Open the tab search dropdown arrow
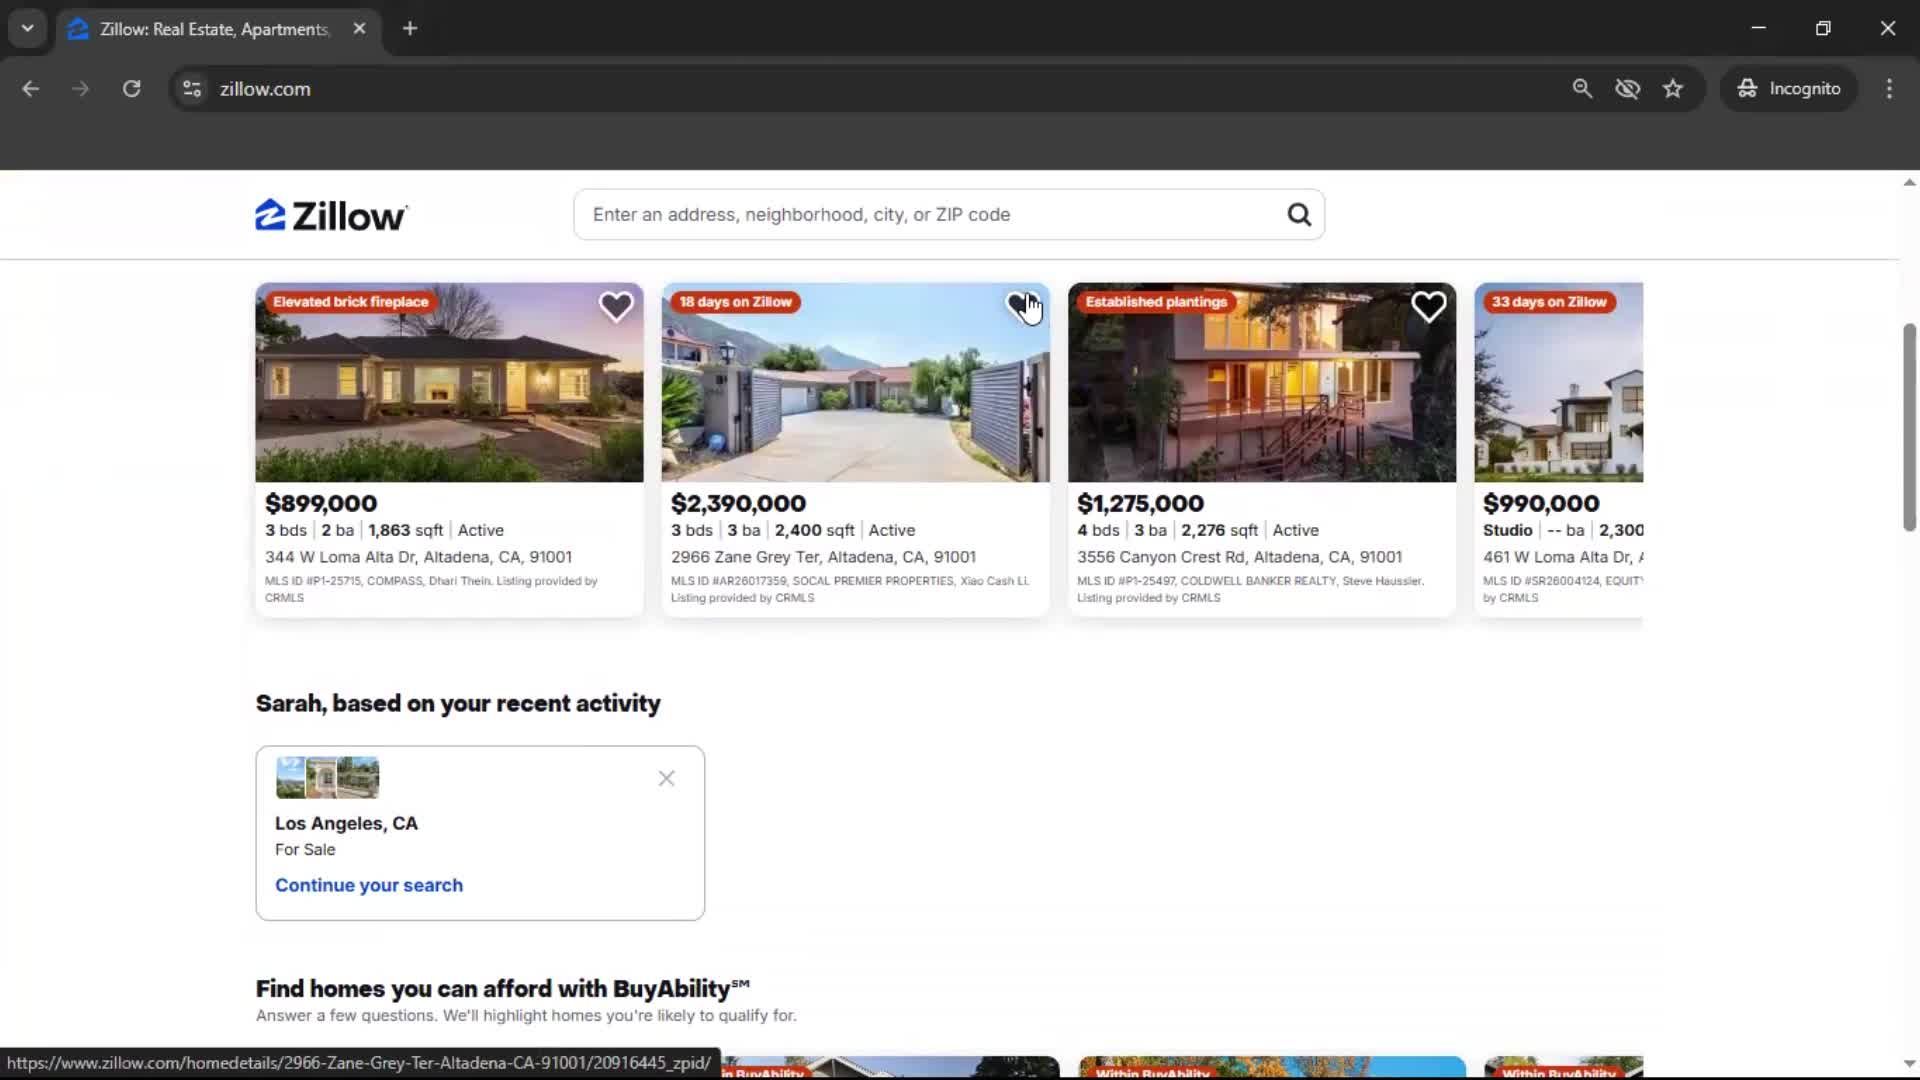The image size is (1920, 1080). coord(27,28)
